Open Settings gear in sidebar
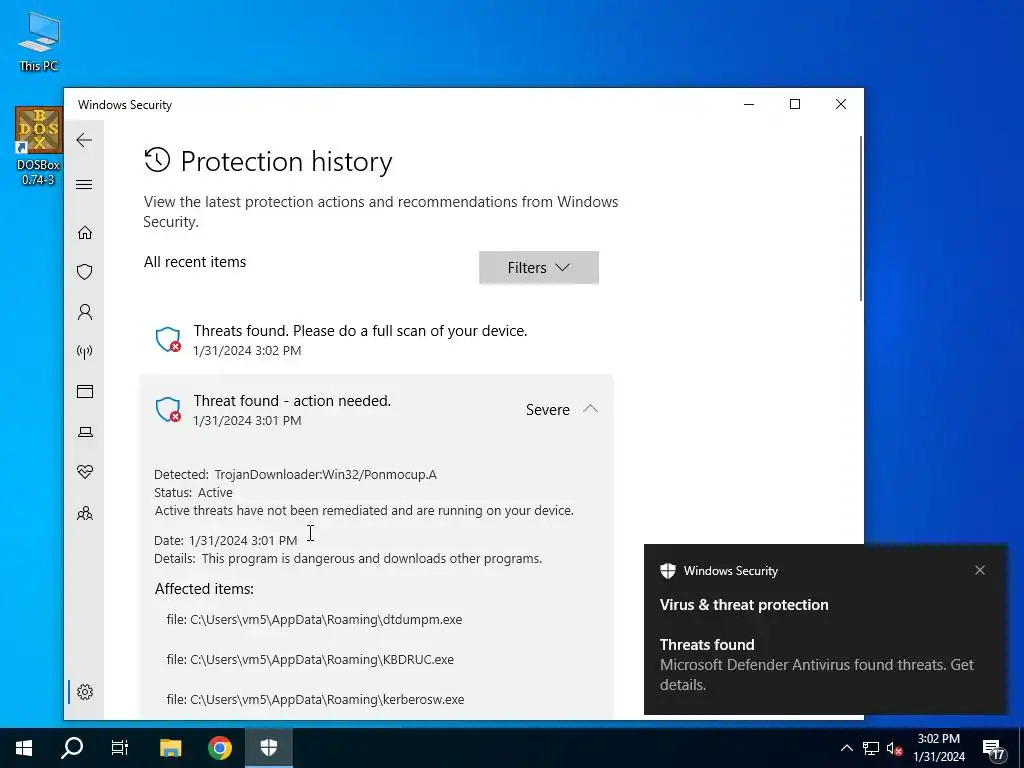1024x768 pixels. click(x=85, y=692)
